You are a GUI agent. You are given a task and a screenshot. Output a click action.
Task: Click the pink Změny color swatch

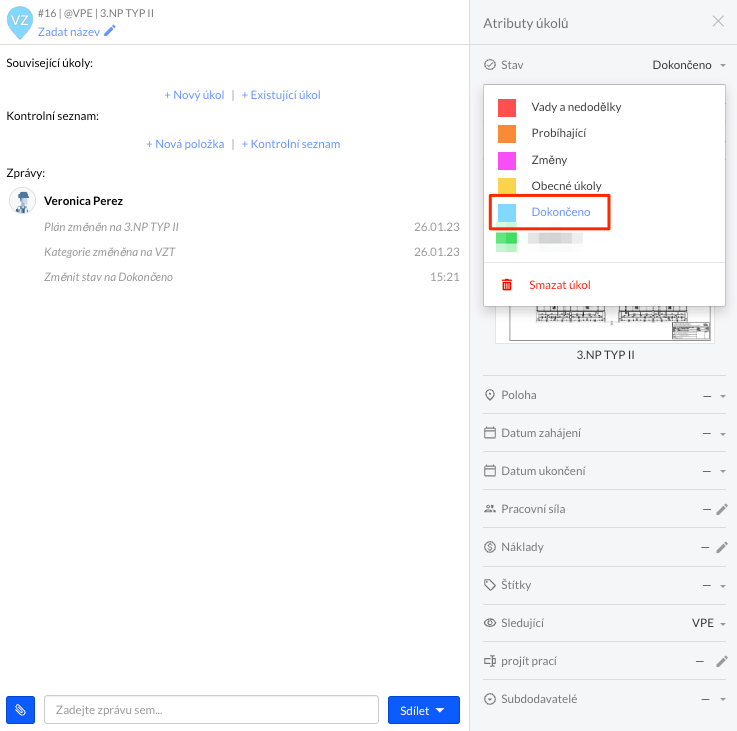click(507, 160)
